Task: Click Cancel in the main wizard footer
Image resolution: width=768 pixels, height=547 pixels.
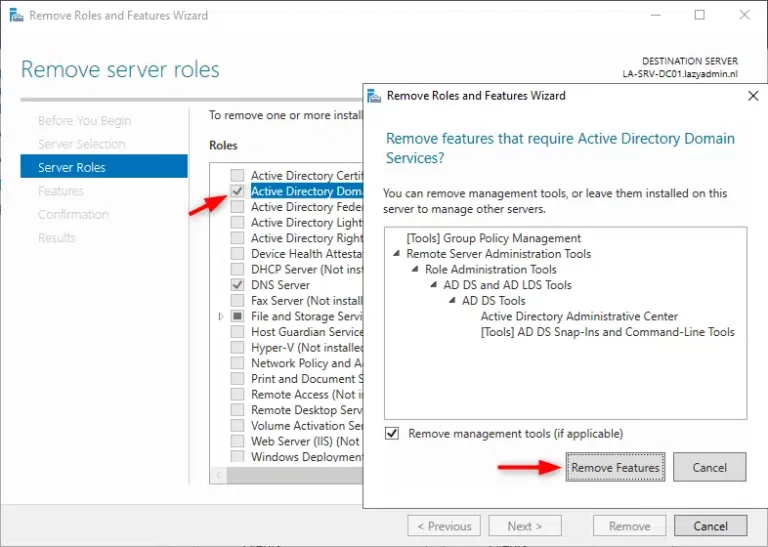Action: (711, 526)
